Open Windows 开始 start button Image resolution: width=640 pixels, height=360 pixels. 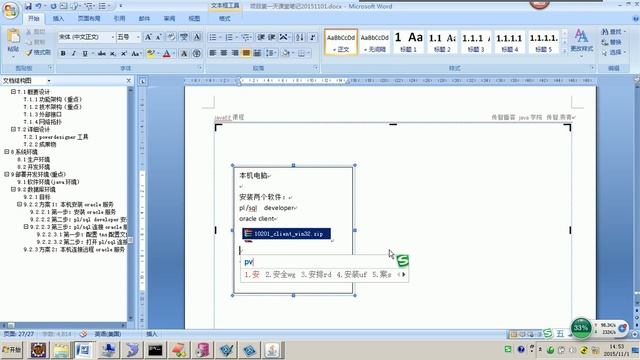12,350
